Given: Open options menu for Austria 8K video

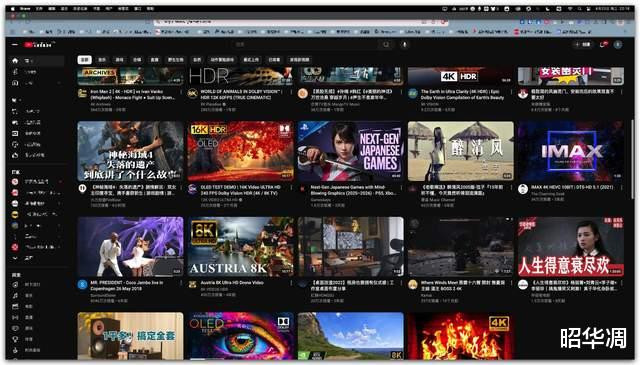Looking at the screenshot, I should point(291,283).
